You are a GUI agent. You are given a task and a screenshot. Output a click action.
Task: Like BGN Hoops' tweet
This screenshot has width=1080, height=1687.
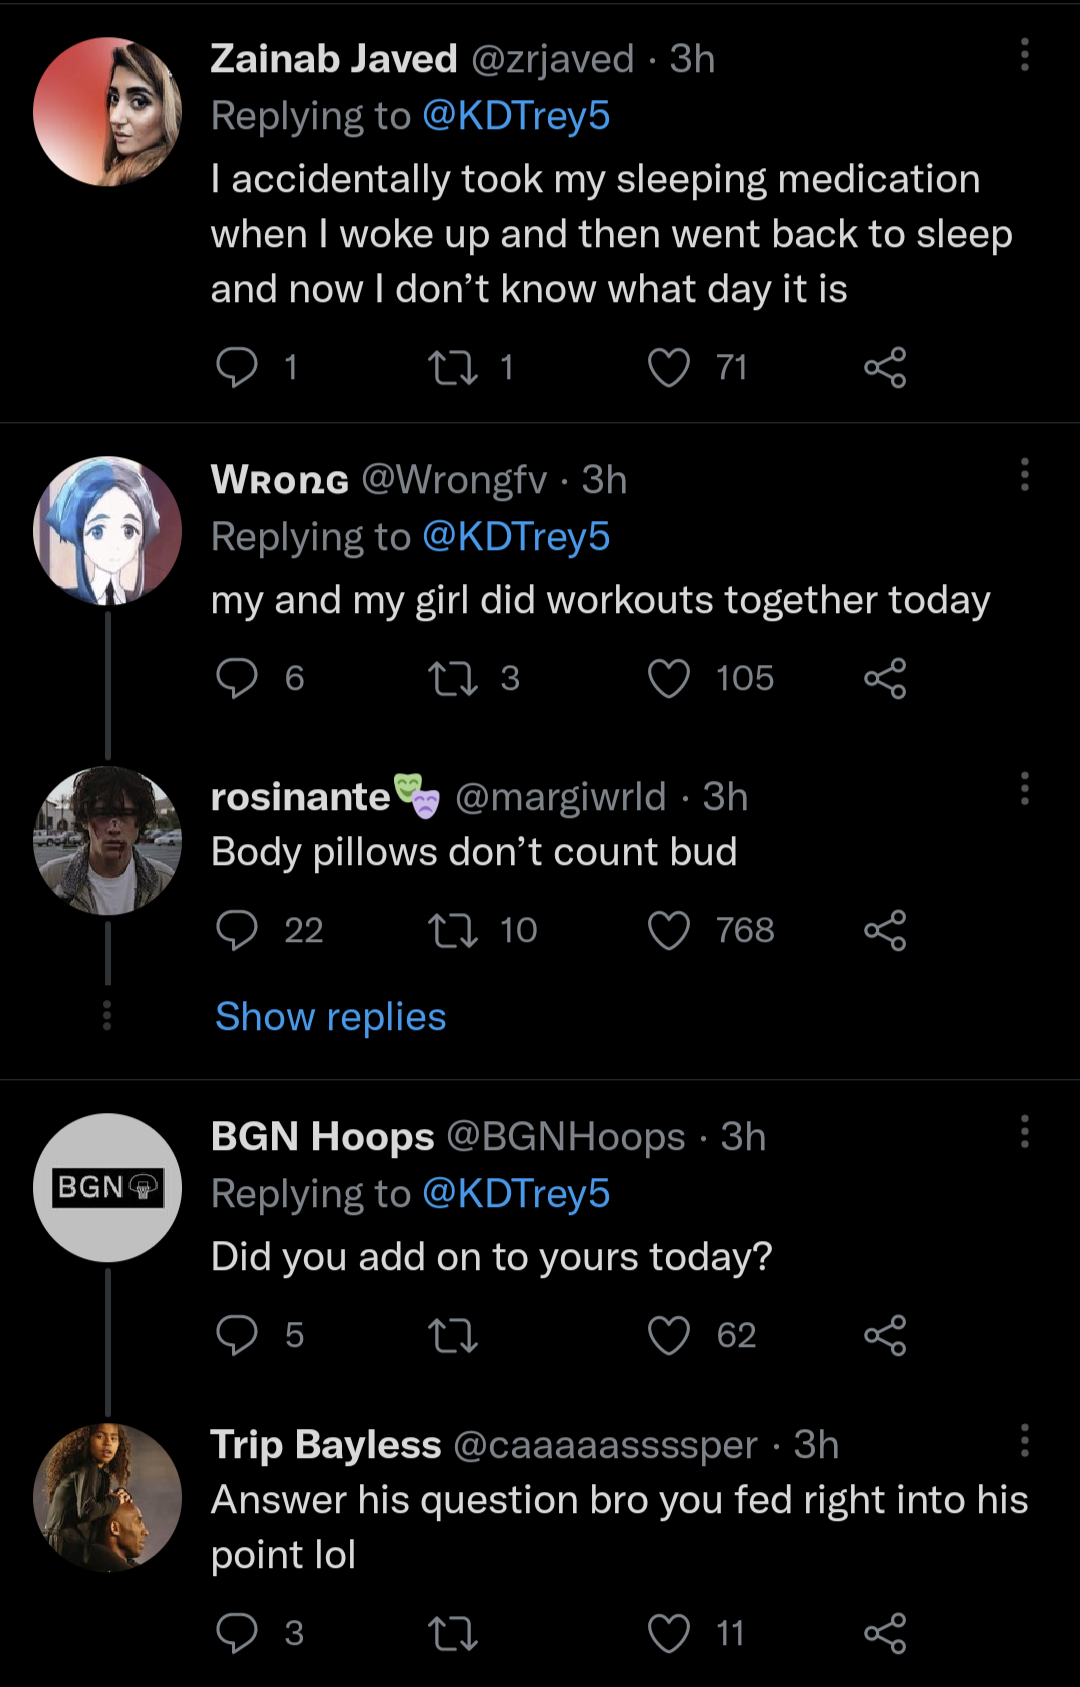(x=669, y=1336)
